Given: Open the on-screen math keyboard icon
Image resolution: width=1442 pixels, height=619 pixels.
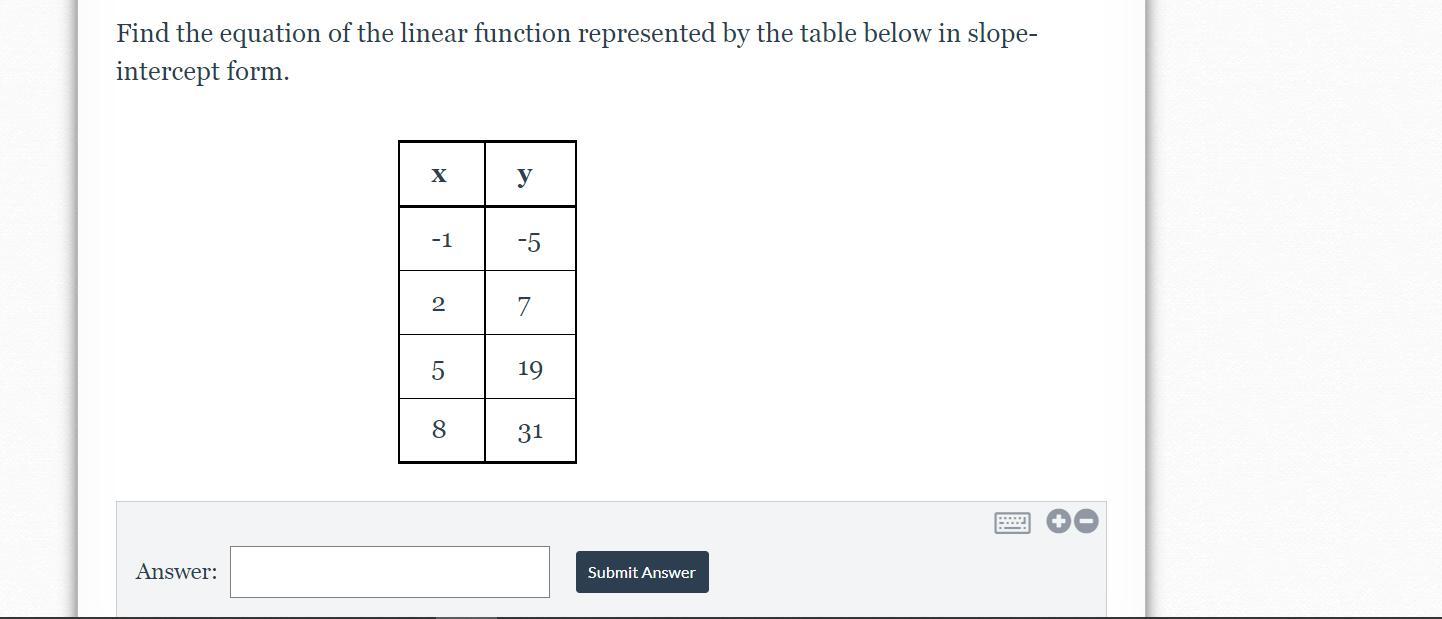Looking at the screenshot, I should (x=1012, y=522).
